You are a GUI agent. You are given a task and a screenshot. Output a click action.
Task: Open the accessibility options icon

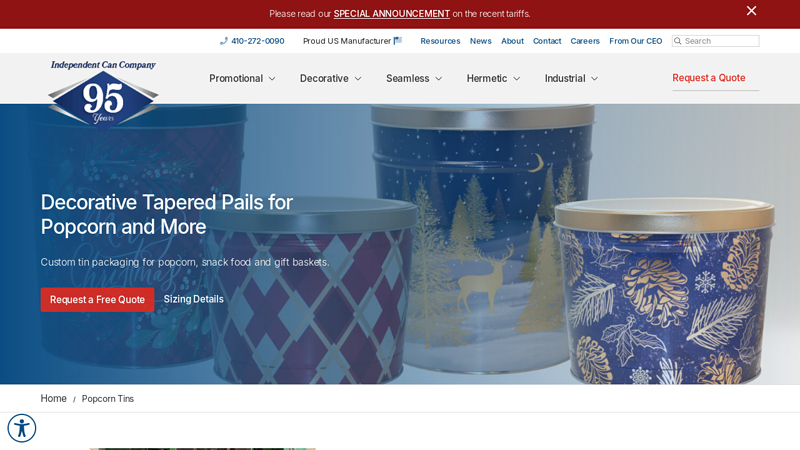21,428
